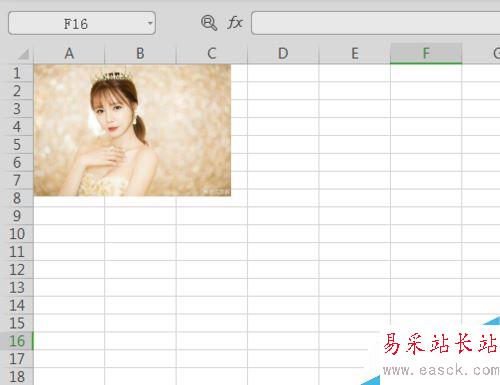
Task: Open the fx insert function button
Action: click(235, 23)
